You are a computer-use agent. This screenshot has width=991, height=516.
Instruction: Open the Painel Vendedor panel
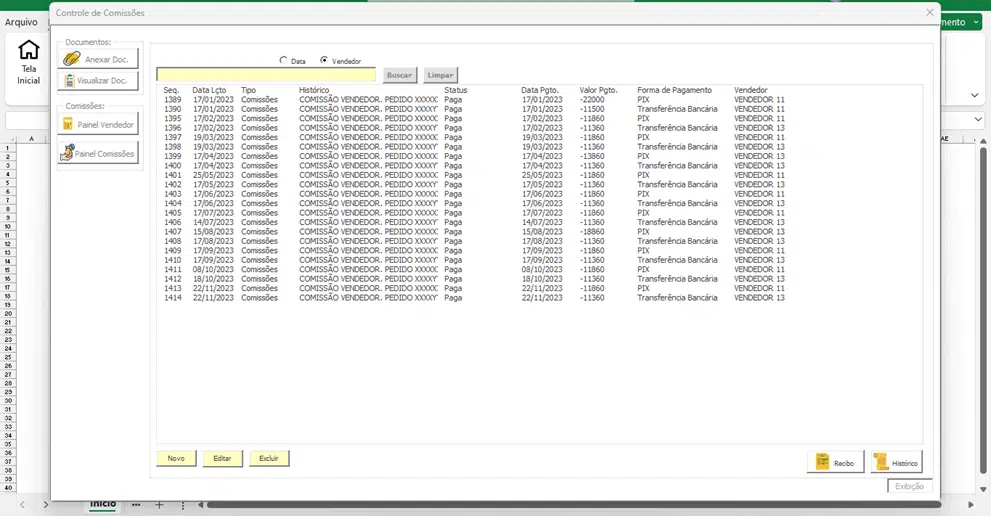(98, 124)
